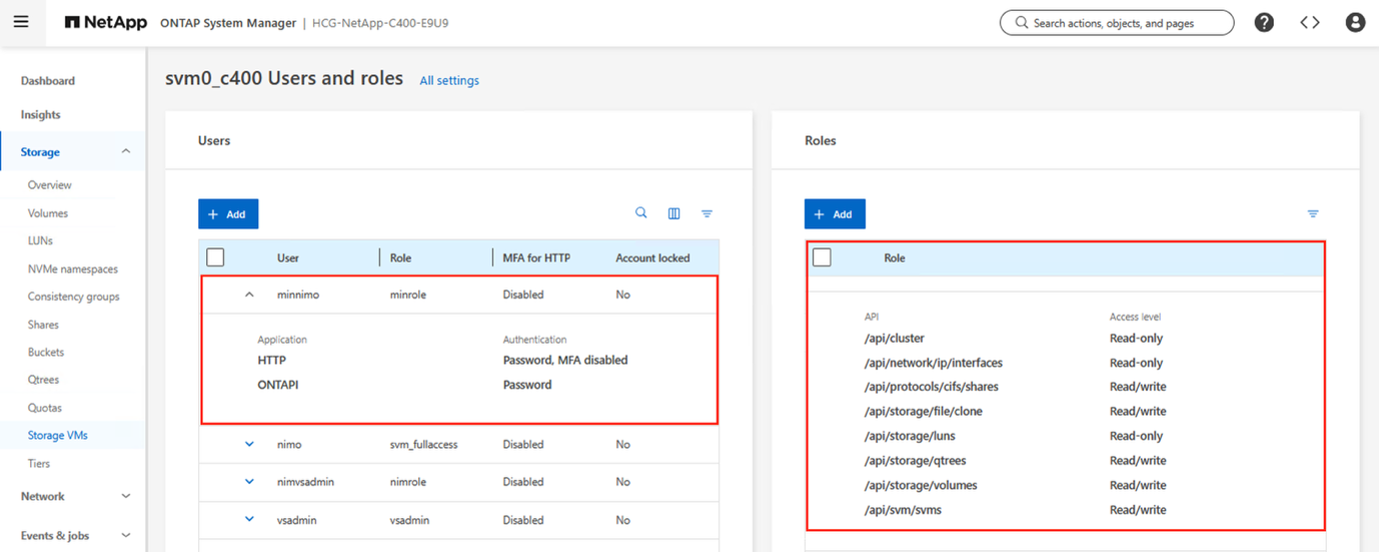
Task: Expand the Network section in sidebar
Action: (x=126, y=496)
